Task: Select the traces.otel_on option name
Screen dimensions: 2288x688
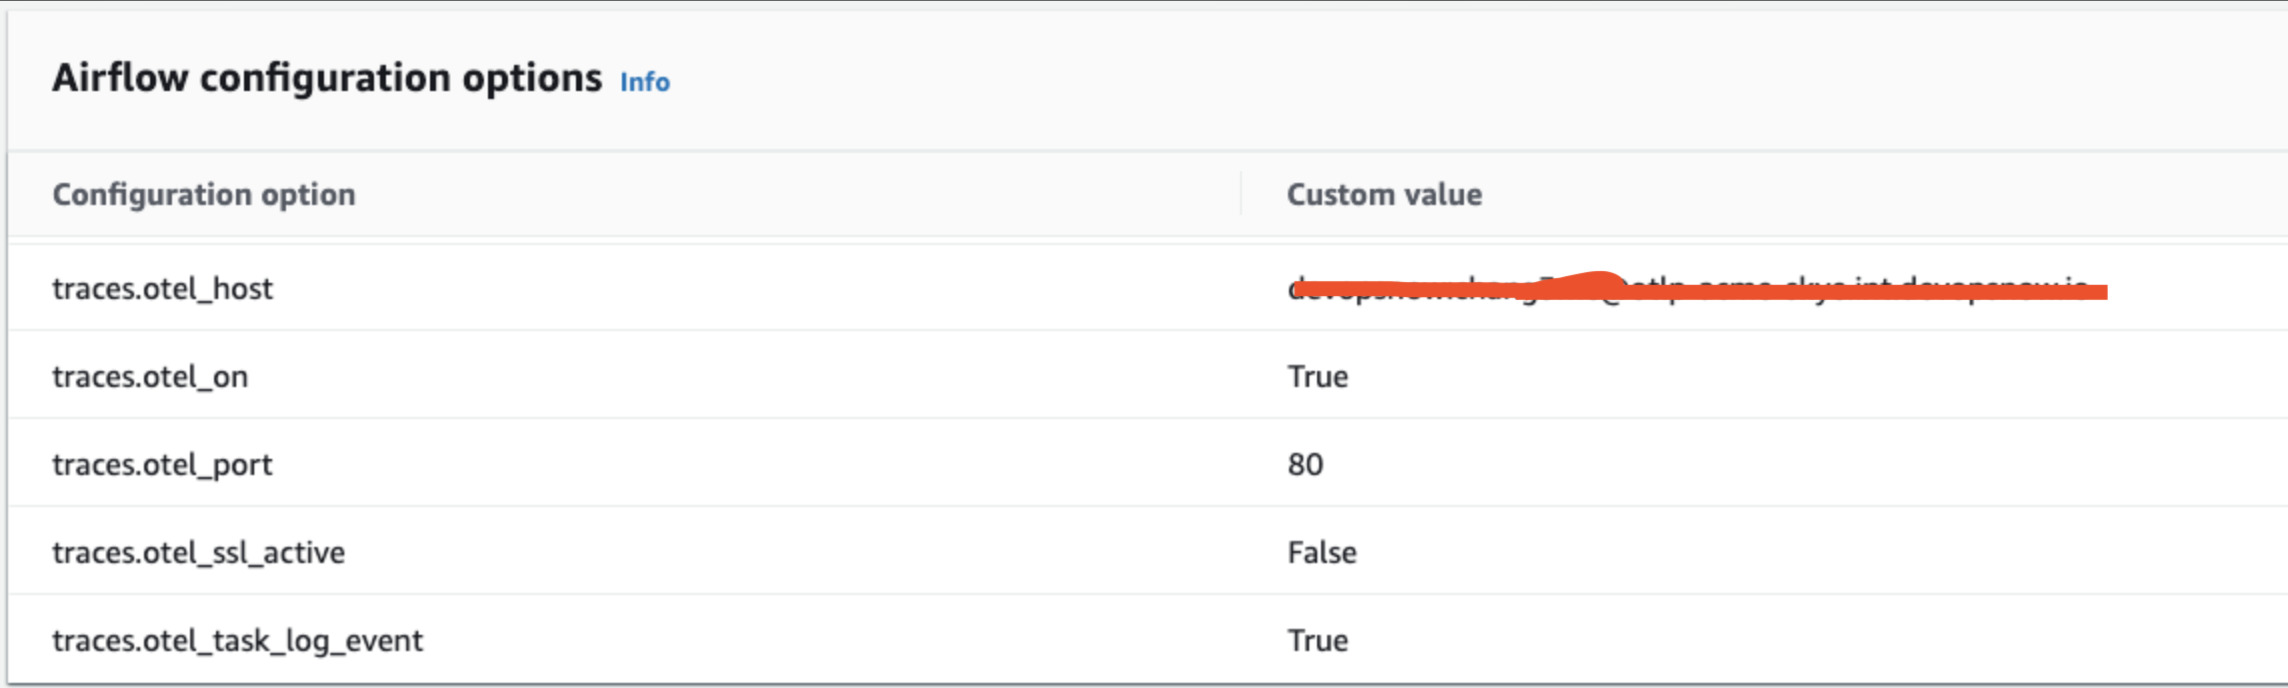Action: pyautogui.click(x=150, y=377)
